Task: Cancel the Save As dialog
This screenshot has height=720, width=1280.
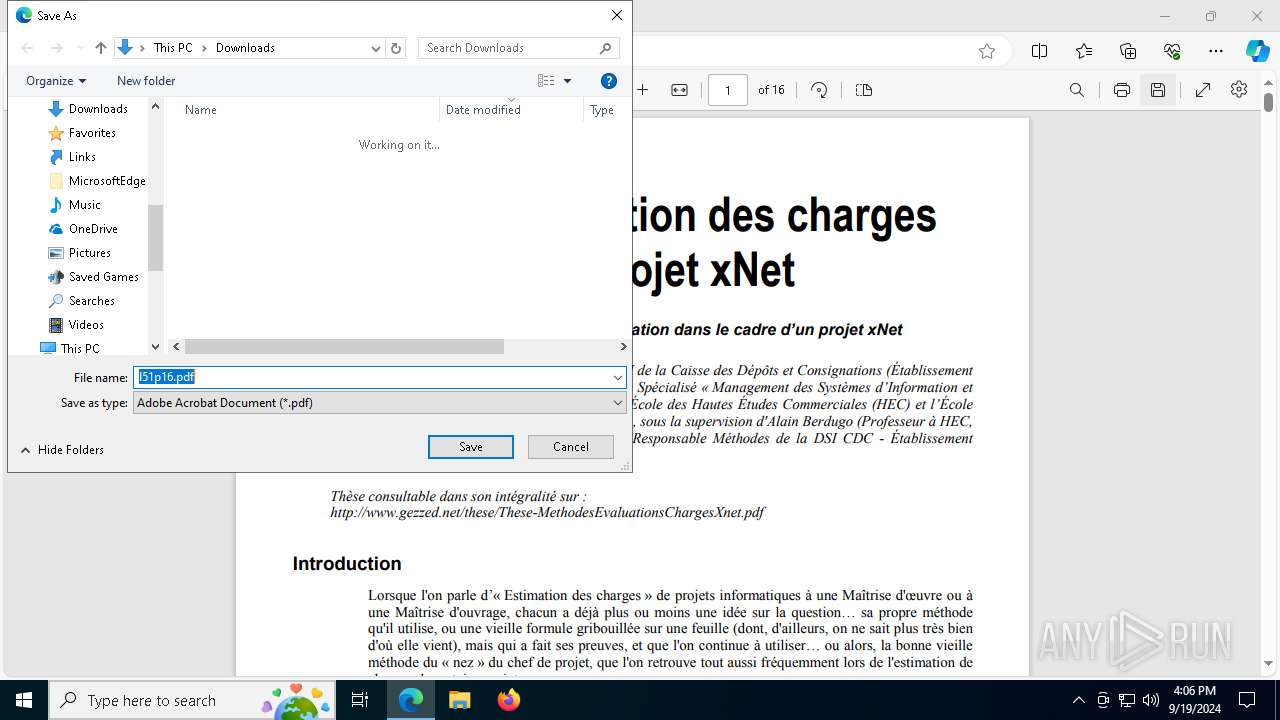Action: pos(571,447)
